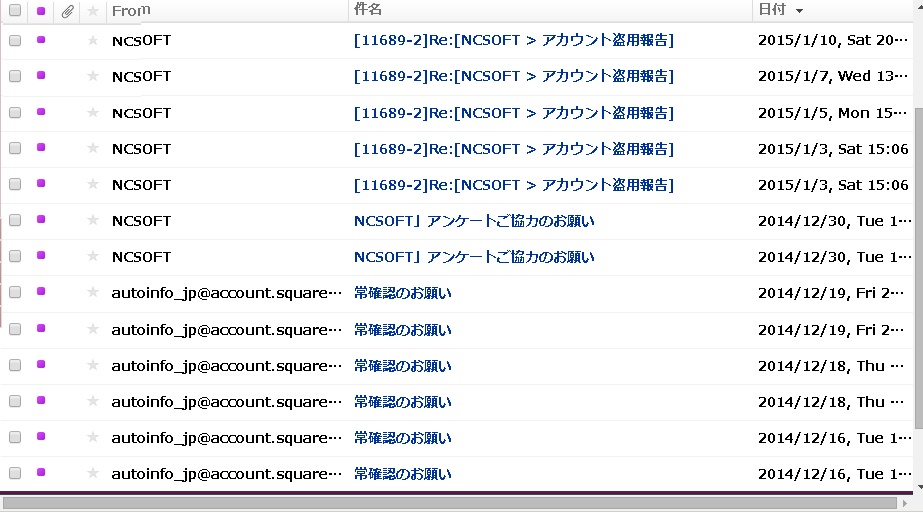Screen dimensions: 923x513
Task: Check the 2015/1/10 NCSOFT email checkbox
Action: click(15, 41)
